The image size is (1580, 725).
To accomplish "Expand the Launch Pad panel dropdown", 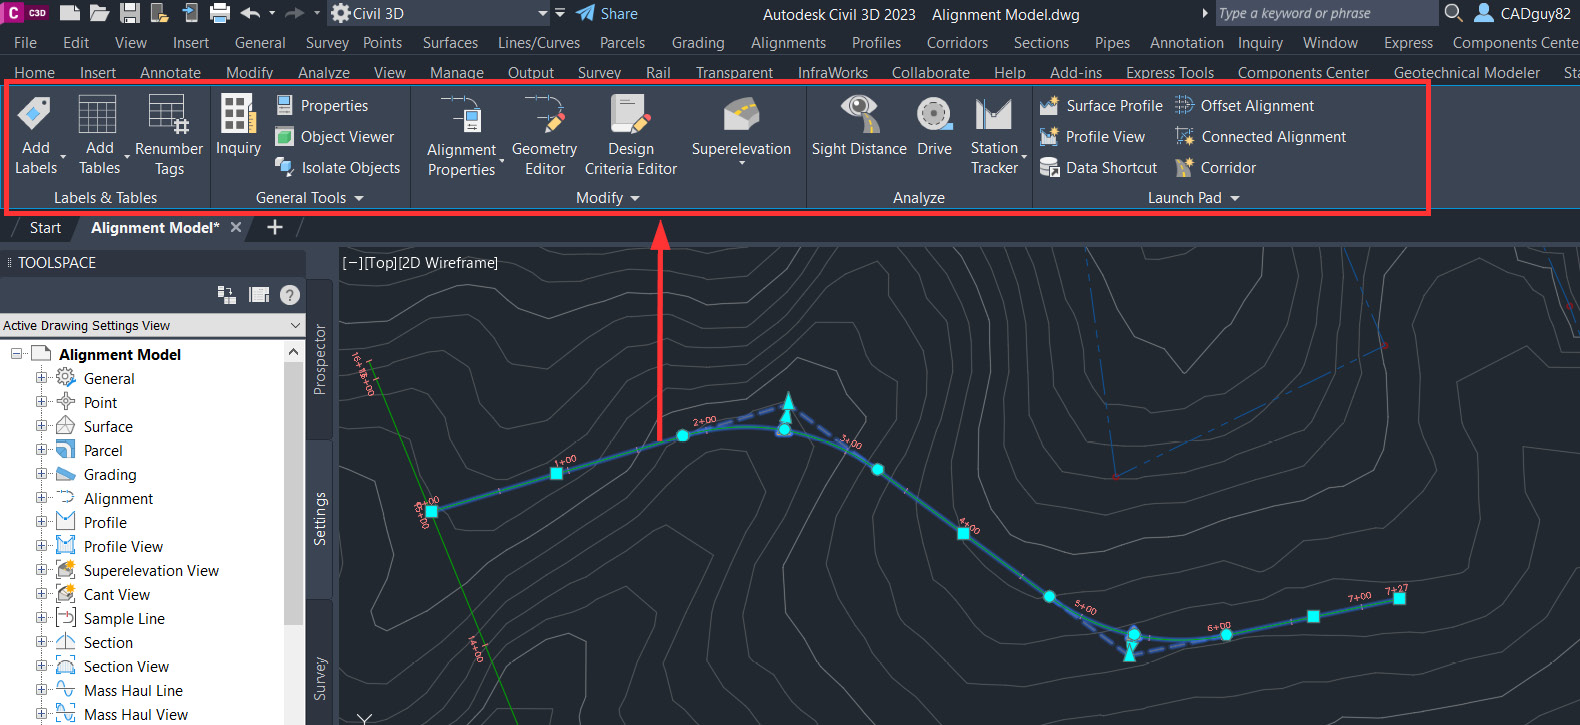I will [1235, 198].
